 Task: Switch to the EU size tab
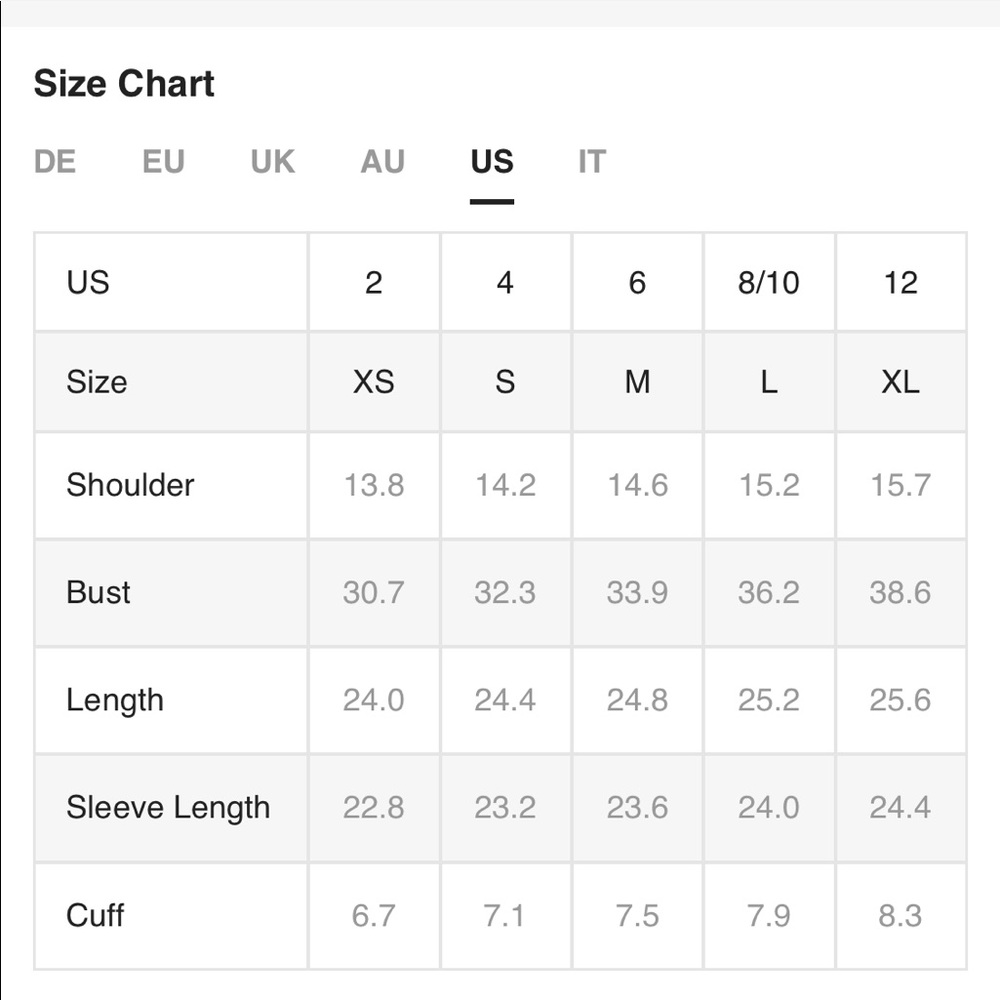[163, 161]
